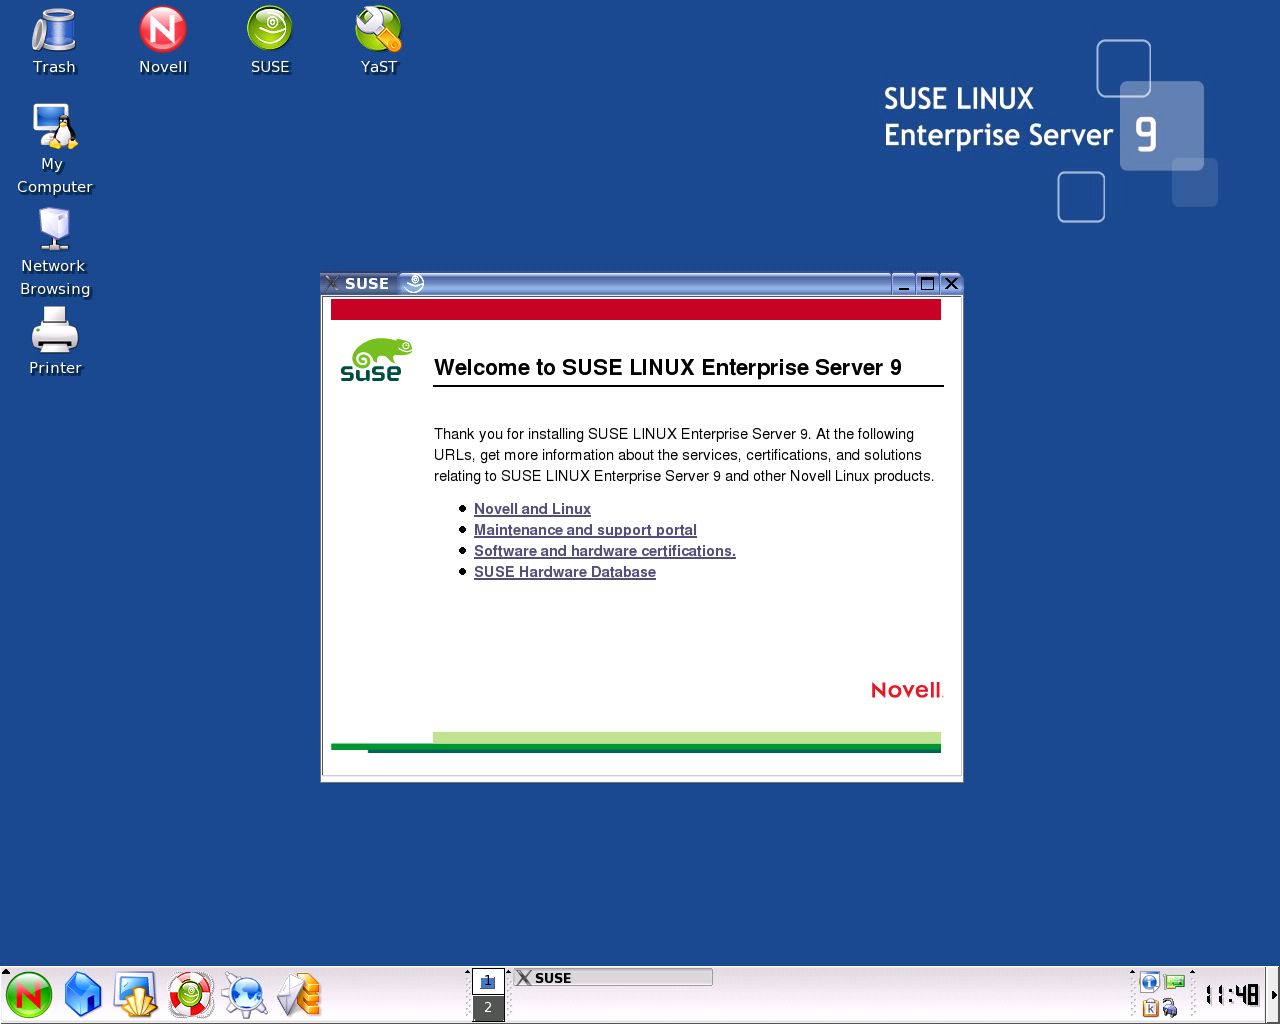The width and height of the screenshot is (1280, 1024).
Task: Launch Konqueror web browser from panel
Action: tap(244, 995)
